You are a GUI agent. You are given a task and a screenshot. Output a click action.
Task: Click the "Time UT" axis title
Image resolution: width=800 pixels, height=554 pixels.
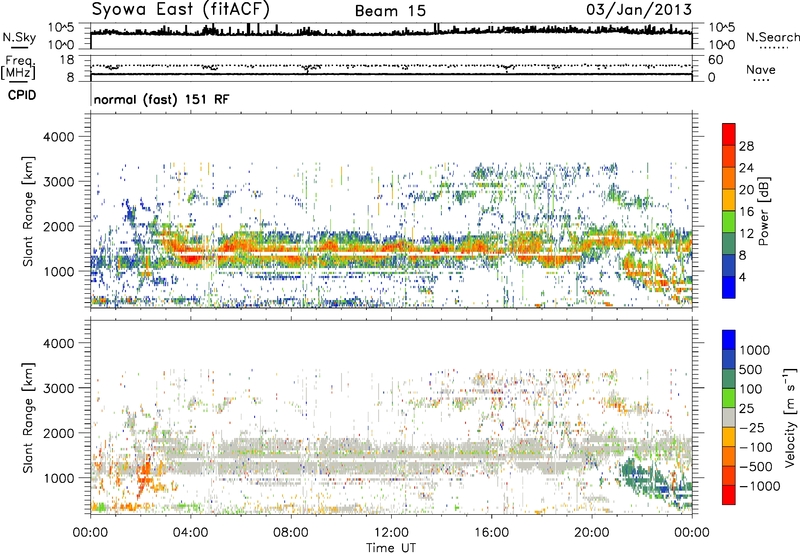click(x=391, y=547)
